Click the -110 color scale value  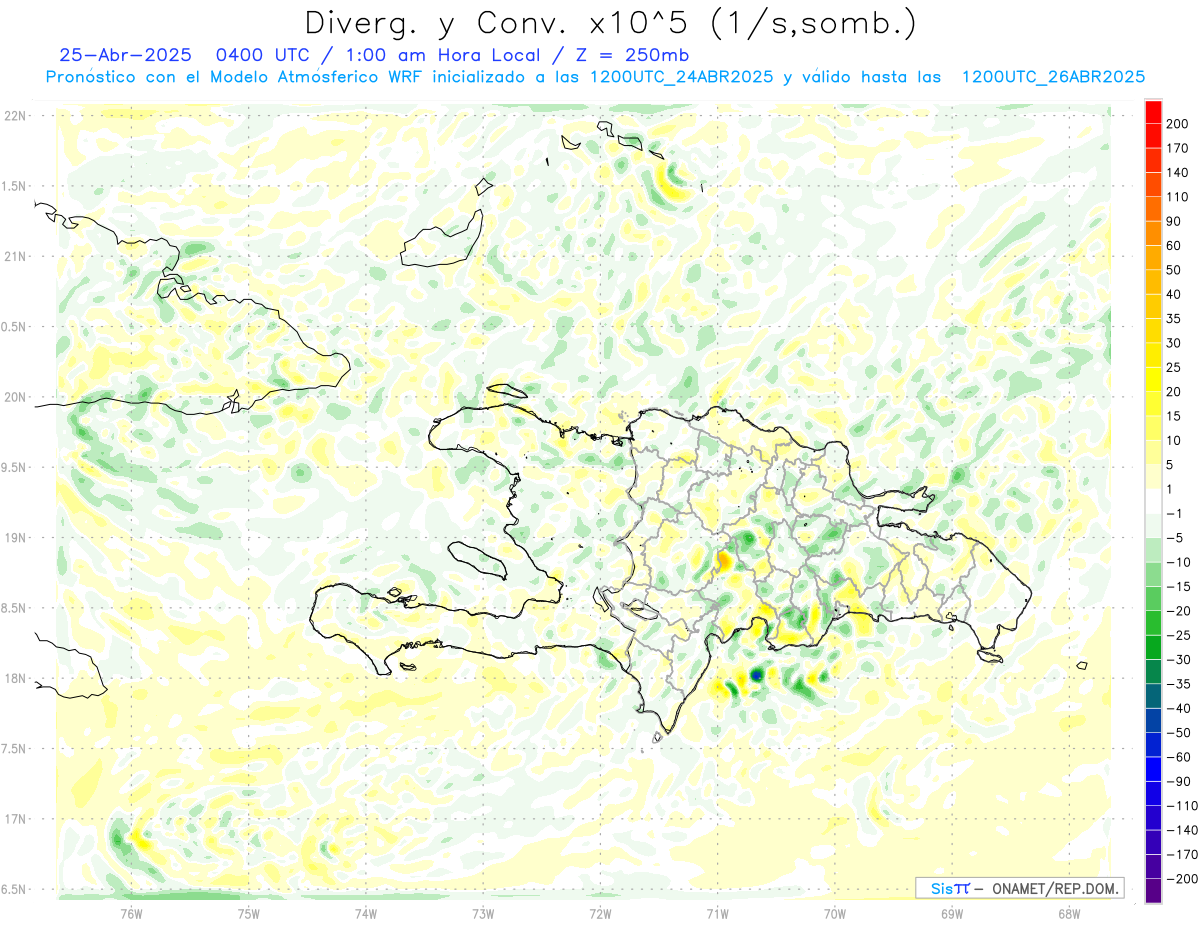(1180, 806)
